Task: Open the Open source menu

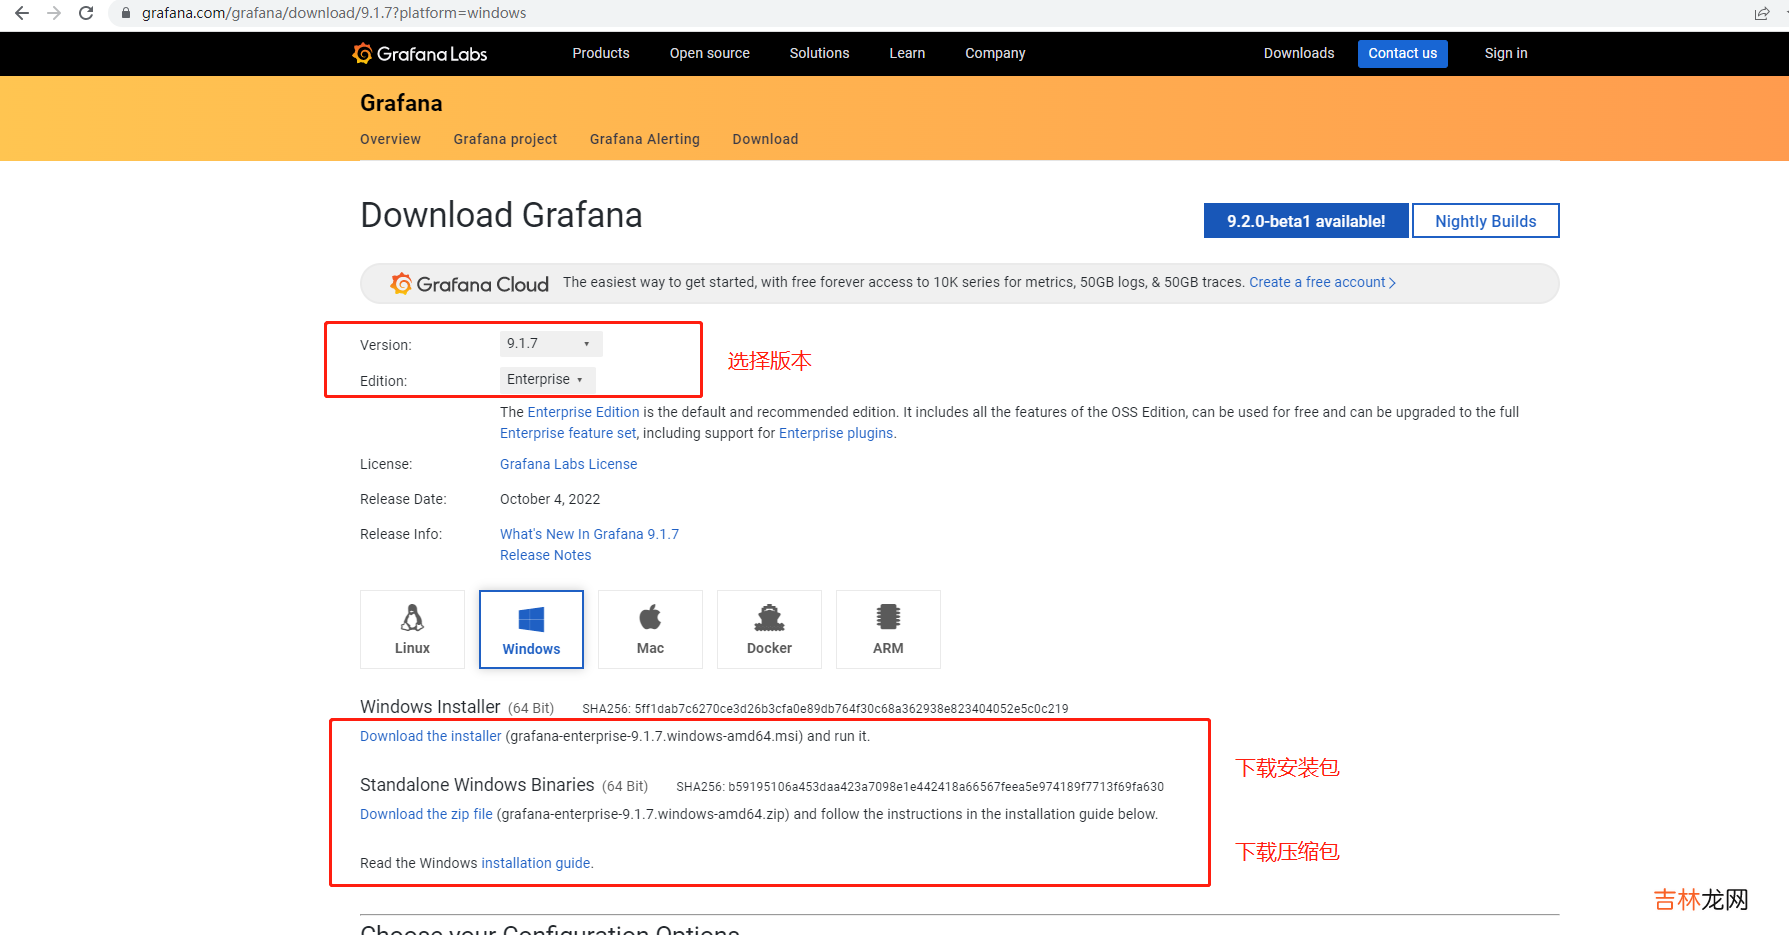Action: [710, 53]
